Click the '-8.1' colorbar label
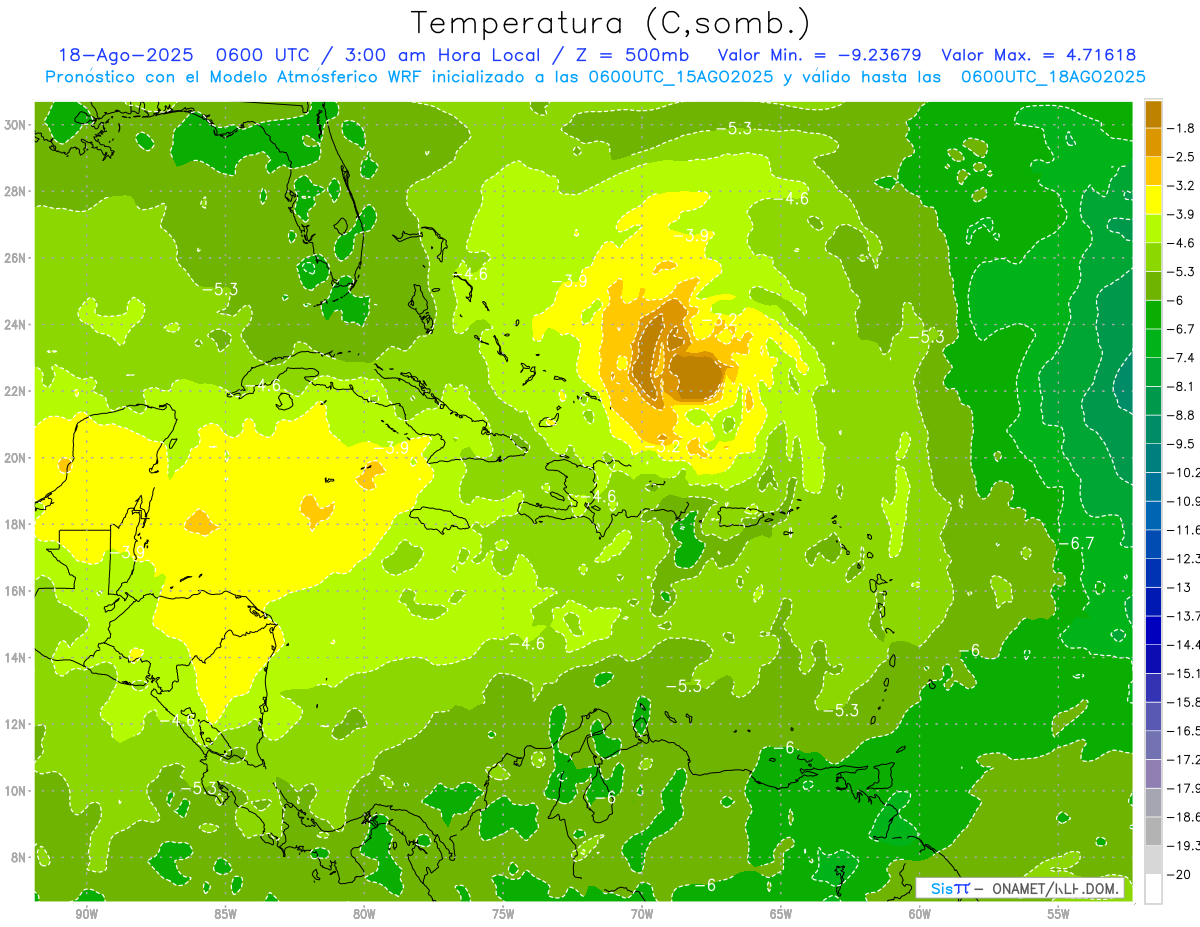The height and width of the screenshot is (927, 1200). [x=1181, y=386]
